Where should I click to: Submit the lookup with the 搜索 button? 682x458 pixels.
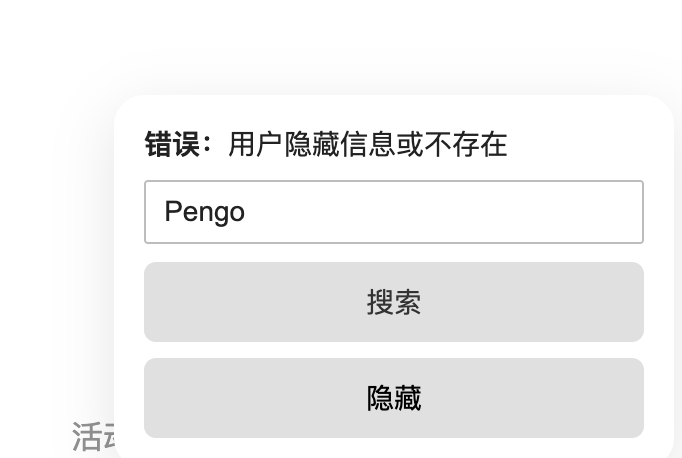point(394,302)
